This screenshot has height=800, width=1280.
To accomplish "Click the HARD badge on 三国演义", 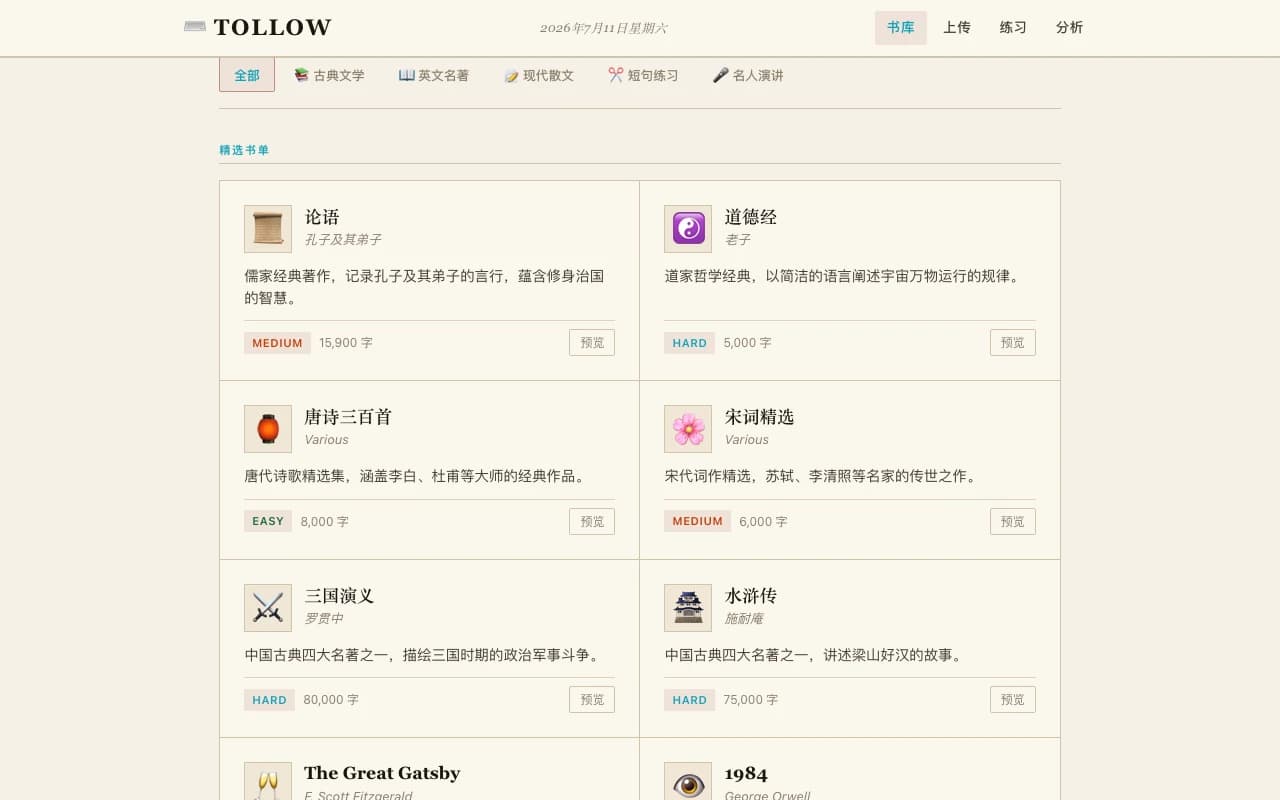I will tap(269, 700).
